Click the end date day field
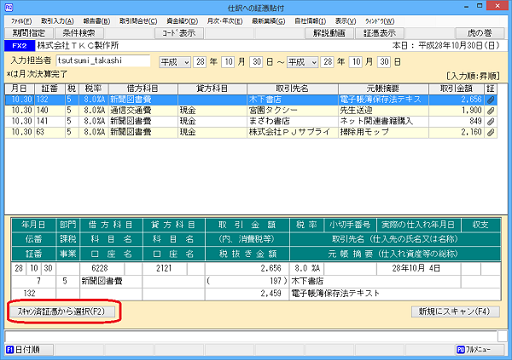This screenshot has width=512, height=360. (x=384, y=62)
